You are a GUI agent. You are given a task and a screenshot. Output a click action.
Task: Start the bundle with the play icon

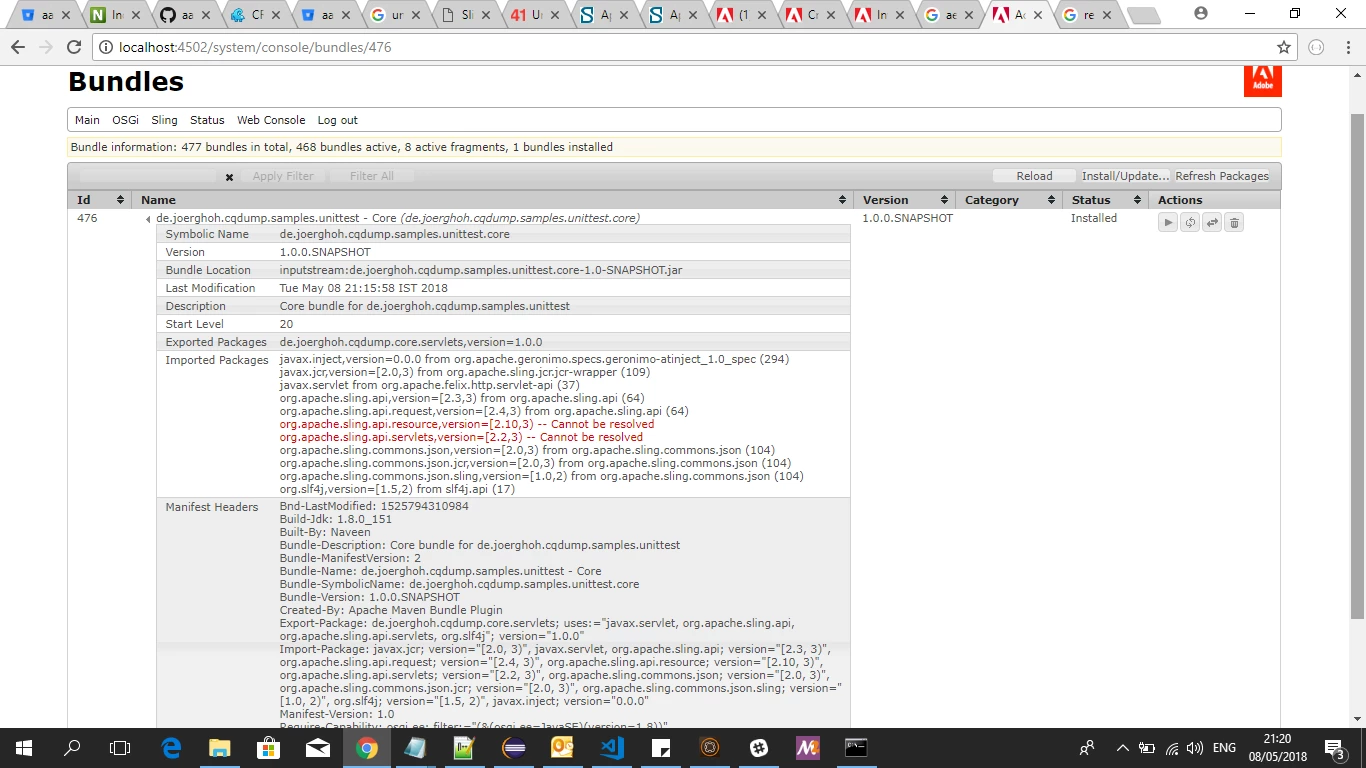1168,223
